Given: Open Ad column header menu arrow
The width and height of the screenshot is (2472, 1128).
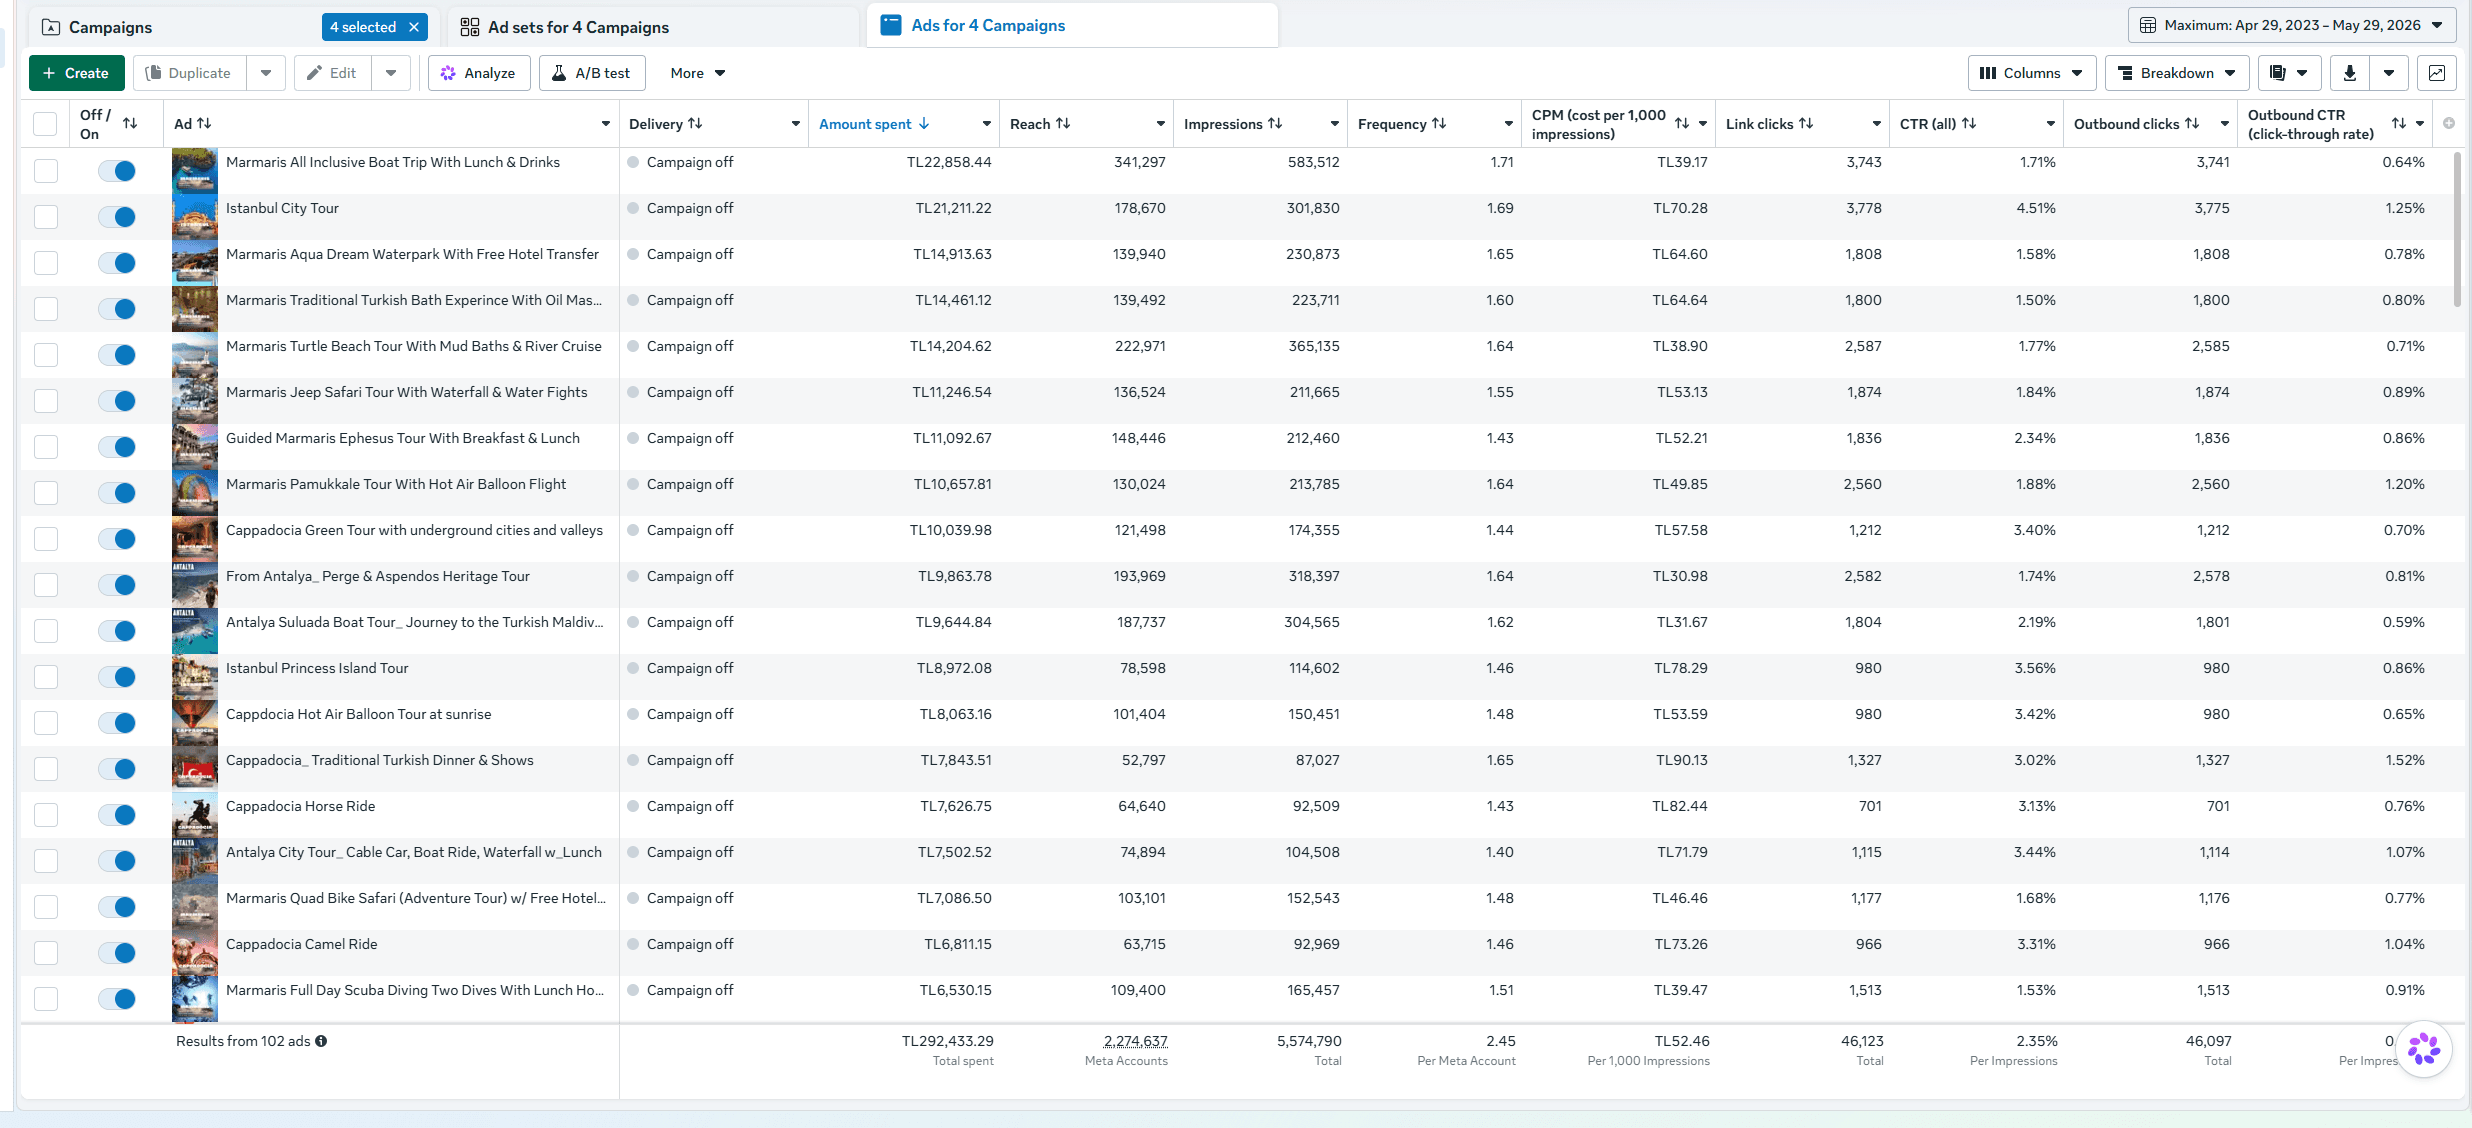Looking at the screenshot, I should [605, 124].
